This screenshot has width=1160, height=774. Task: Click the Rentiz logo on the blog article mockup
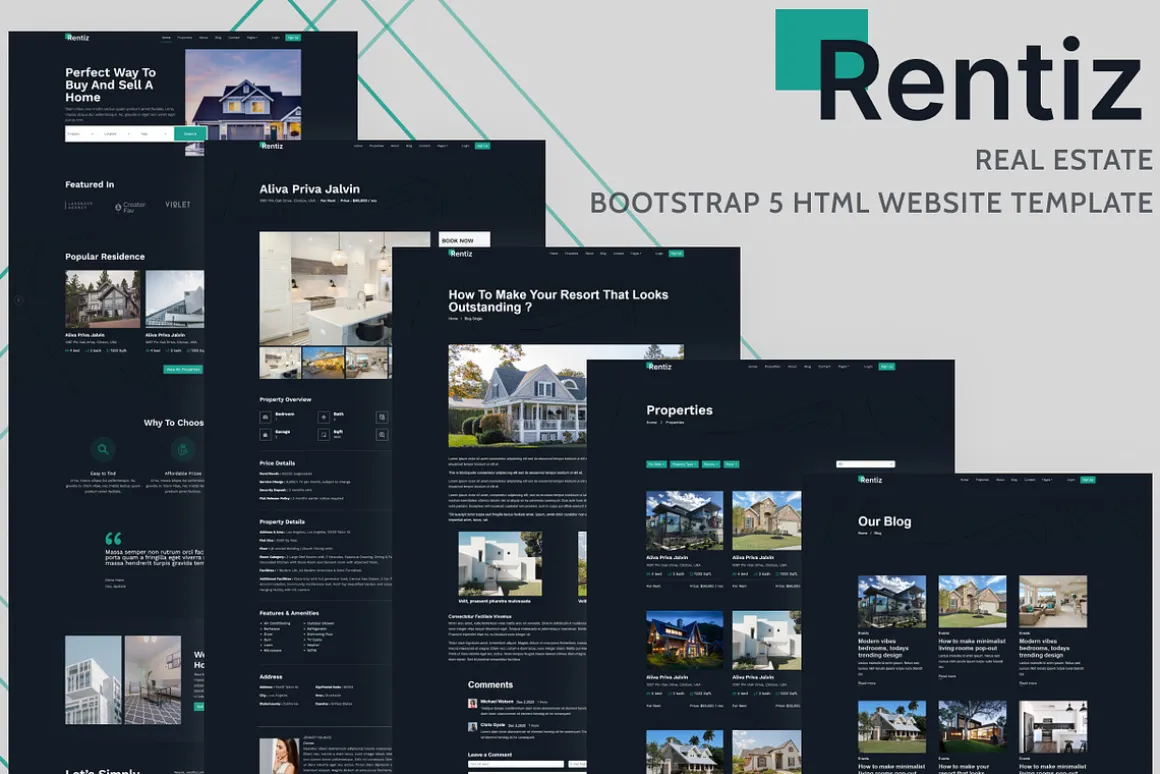tap(461, 253)
